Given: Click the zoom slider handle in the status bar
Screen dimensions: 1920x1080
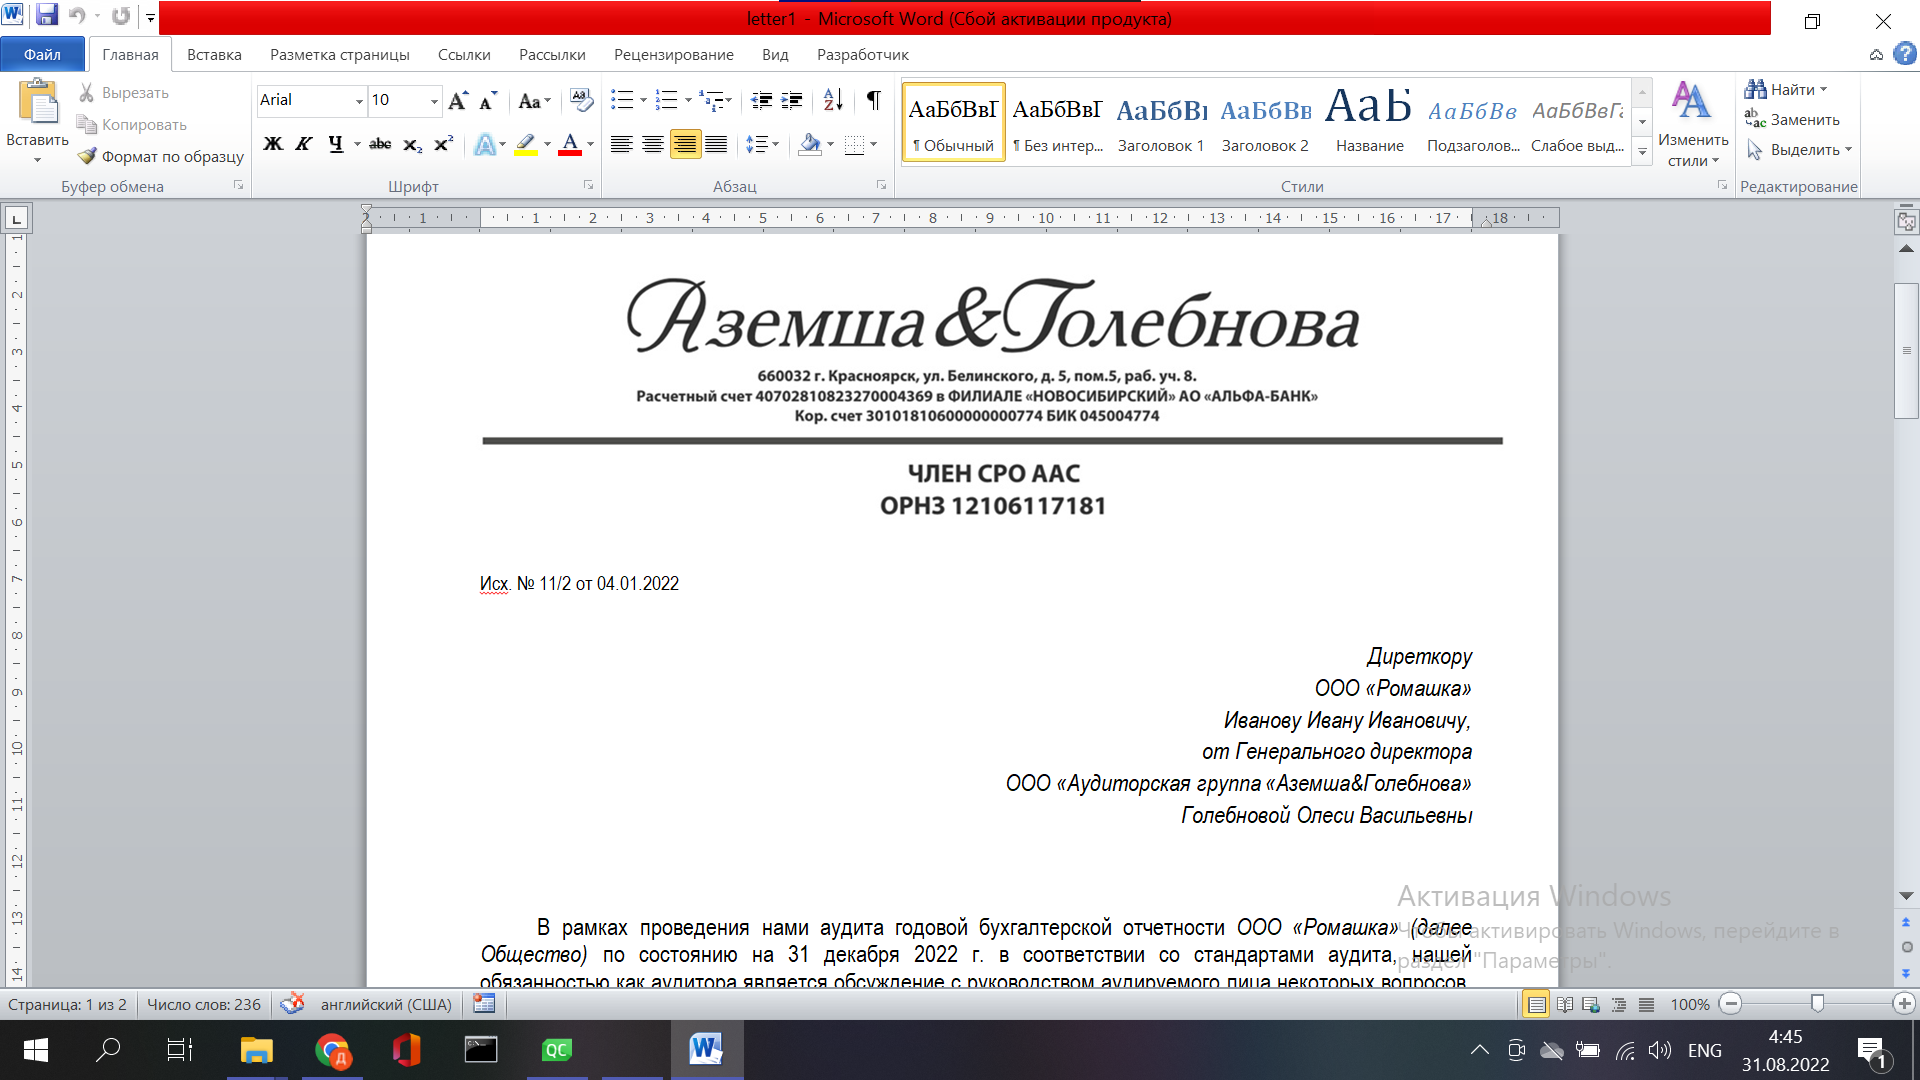Looking at the screenshot, I should tap(1817, 1003).
